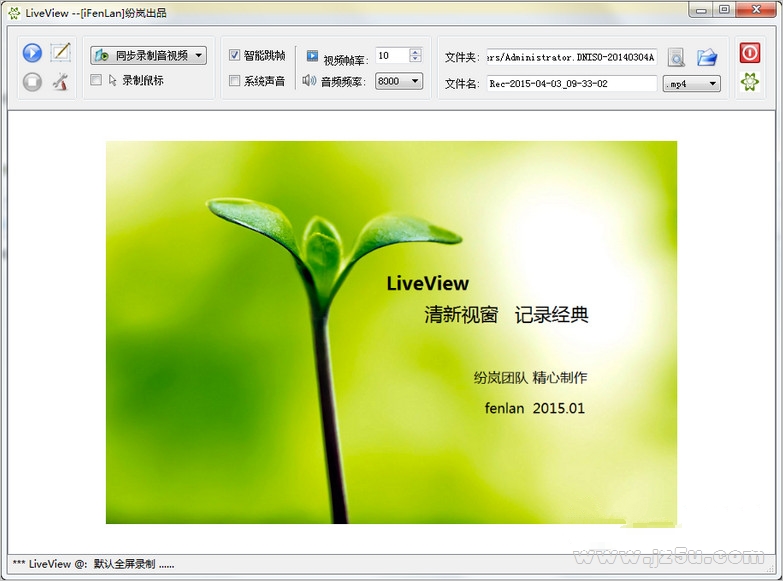Screen dimensions: 783x581
Task: Start recording with the blue play button
Action: 32,53
